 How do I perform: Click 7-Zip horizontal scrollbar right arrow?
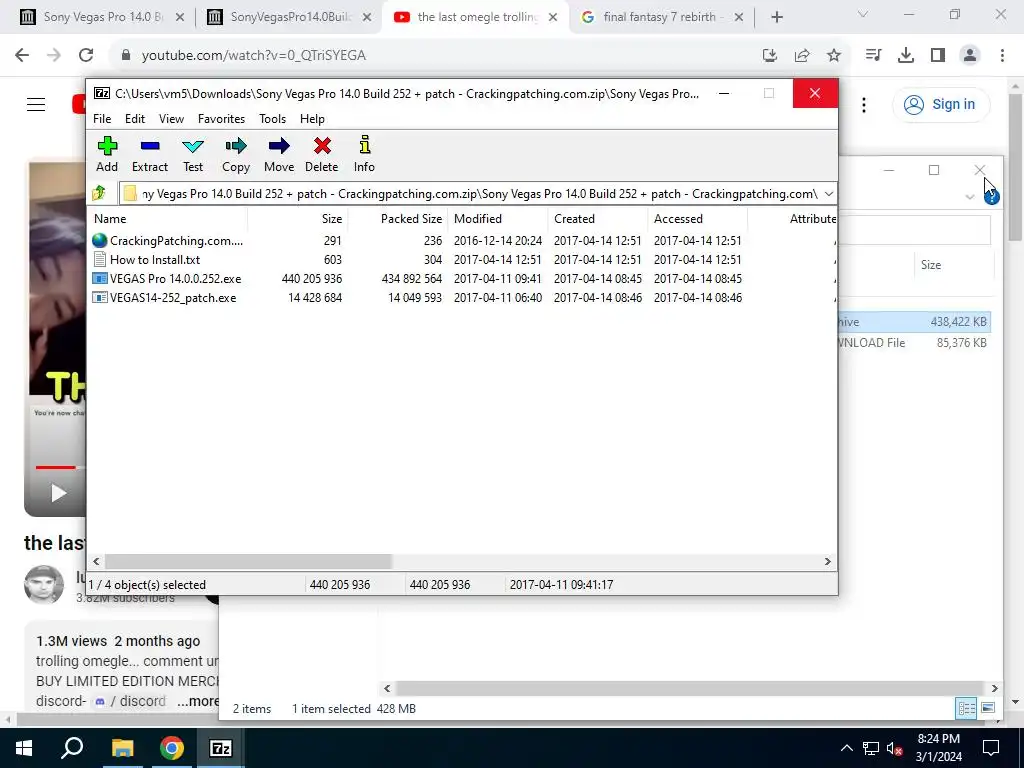coord(827,561)
